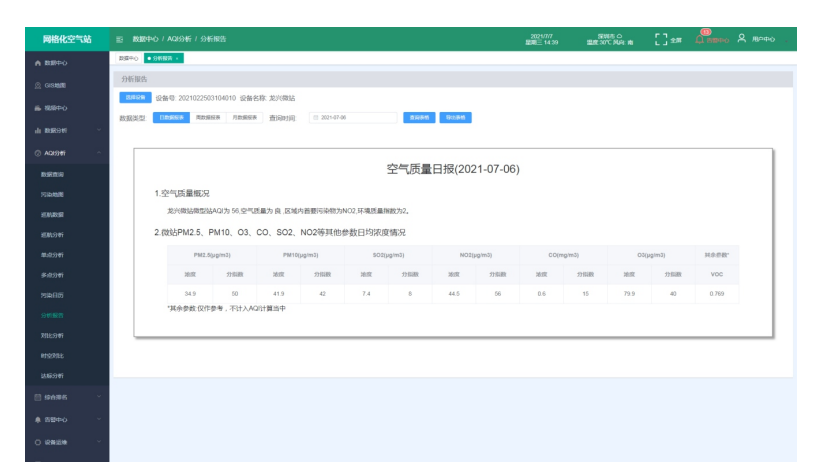The width and height of the screenshot is (821, 475).
Task: Click the 导出表格 export button
Action: (455, 117)
